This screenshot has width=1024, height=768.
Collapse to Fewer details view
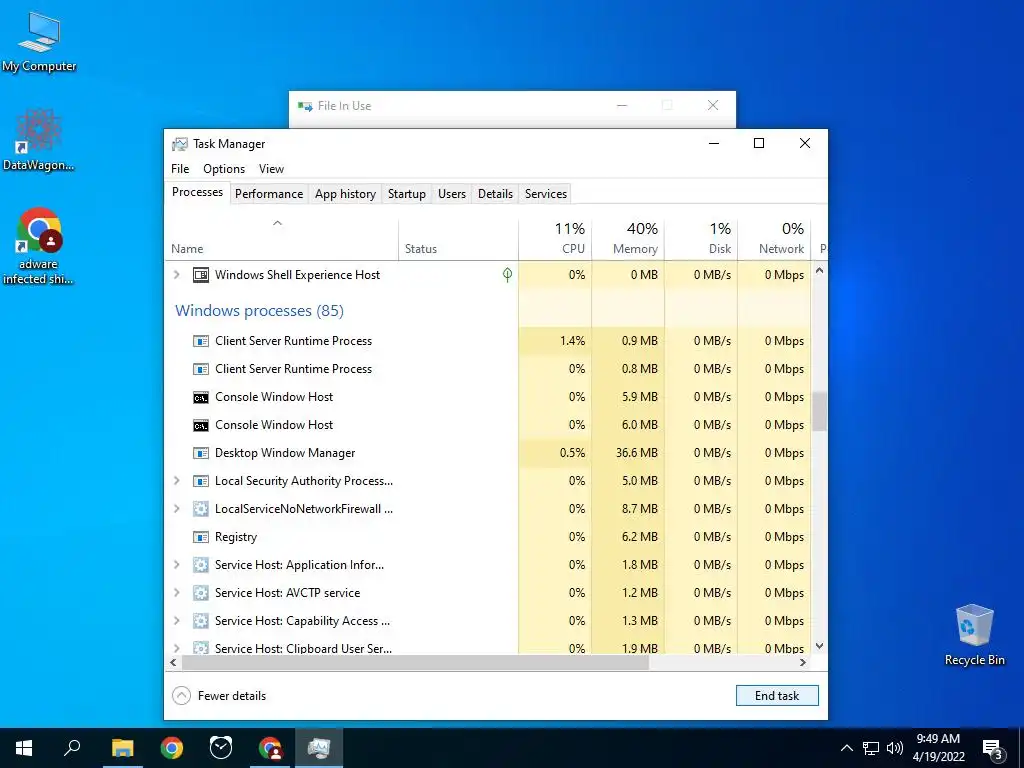click(219, 696)
